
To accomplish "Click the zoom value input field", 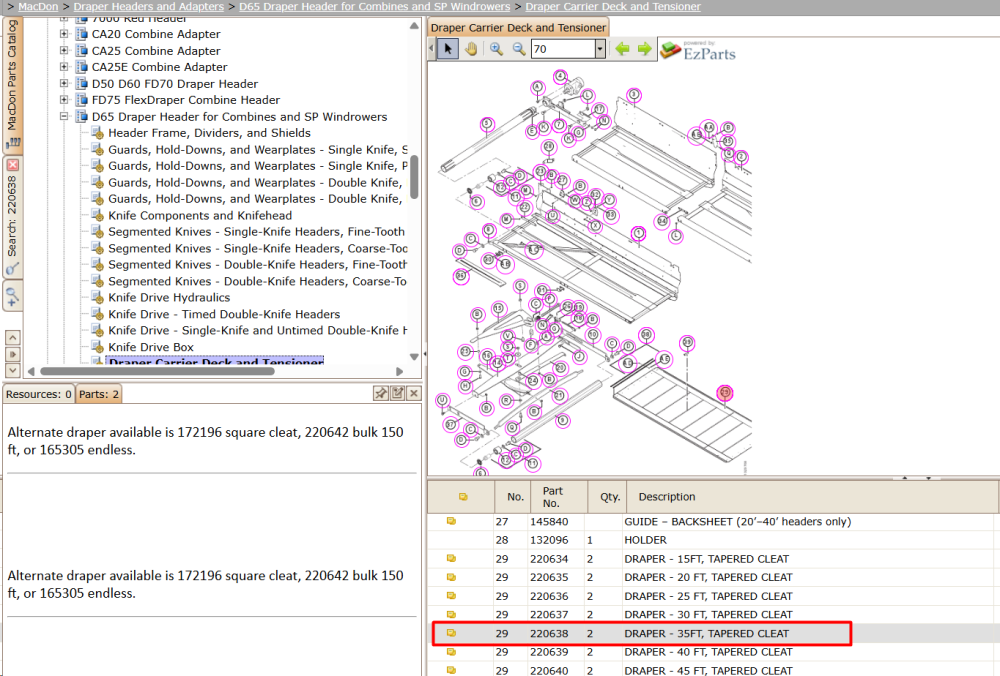I will click(x=562, y=49).
